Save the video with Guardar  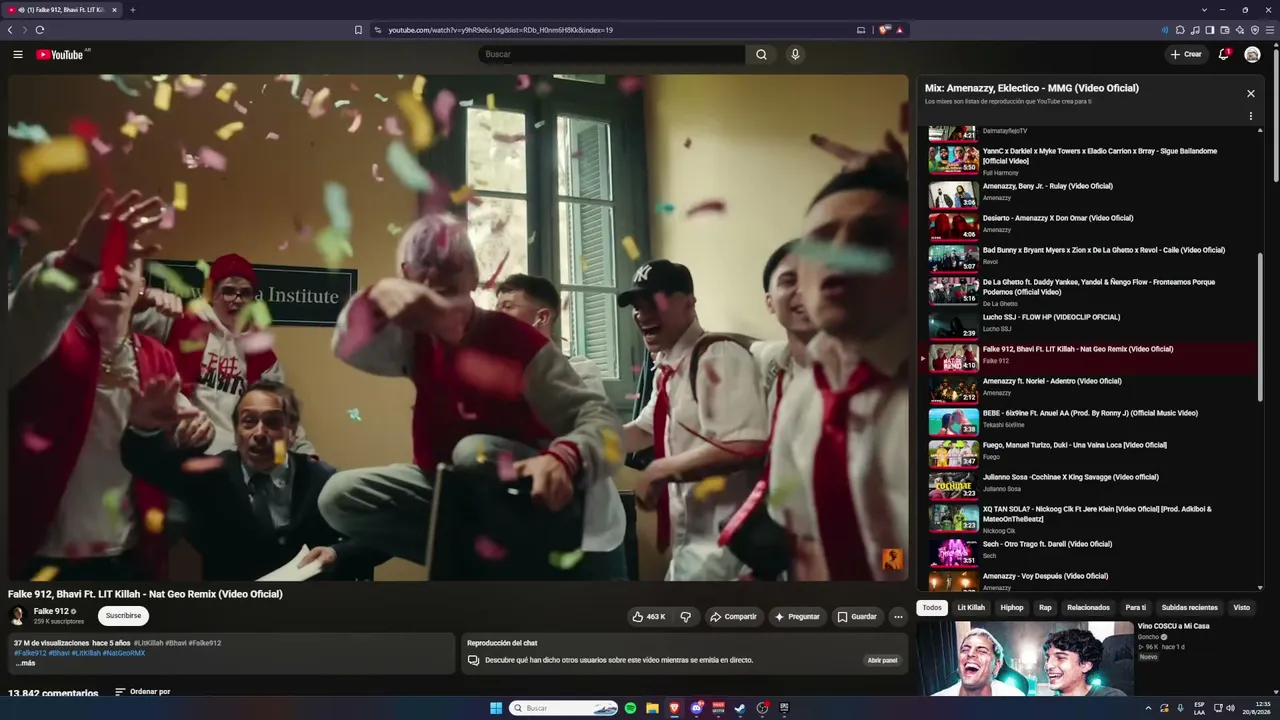[x=857, y=617]
